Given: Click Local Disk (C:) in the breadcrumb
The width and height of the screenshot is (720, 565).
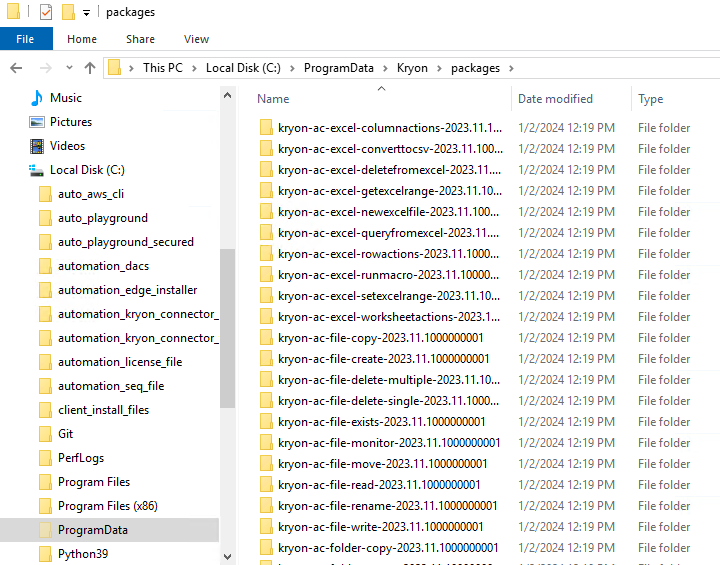Looking at the screenshot, I should tap(243, 68).
